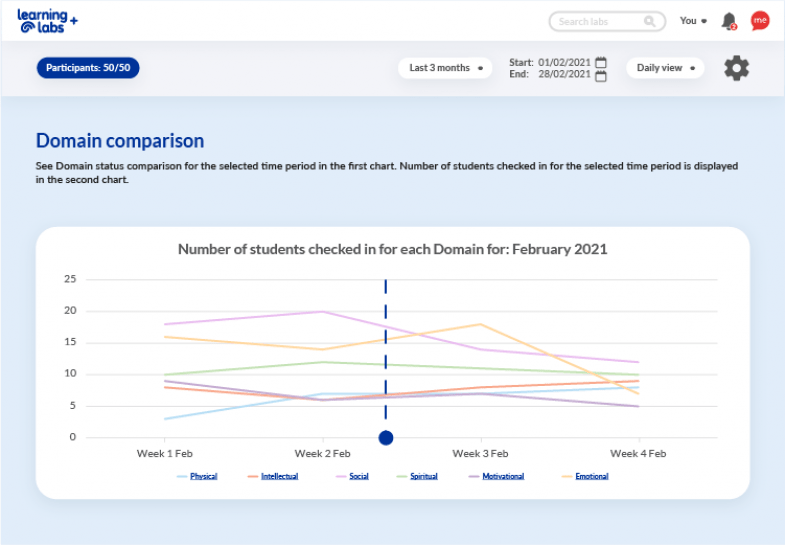Open the Start date calendar icon
Viewport: 785px width, 545px height.
(601, 62)
